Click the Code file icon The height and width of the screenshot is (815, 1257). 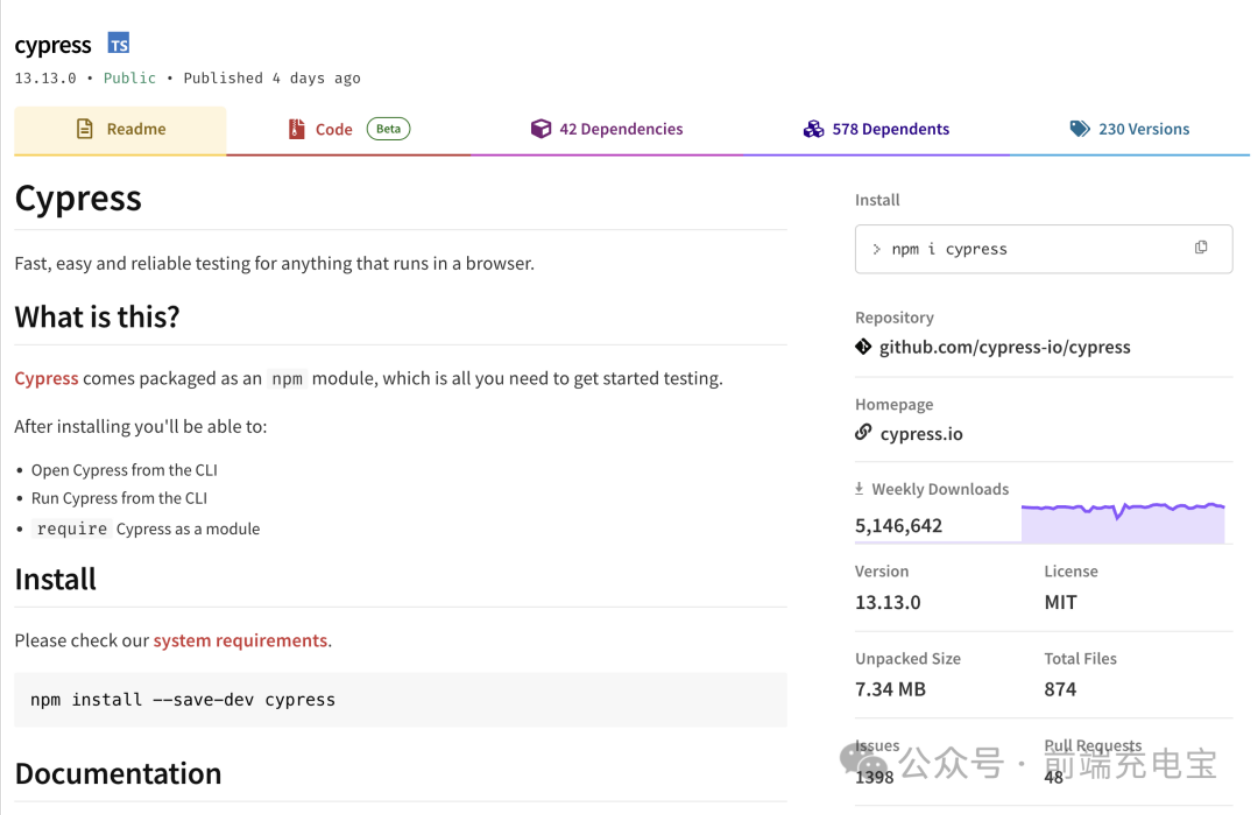click(x=296, y=129)
